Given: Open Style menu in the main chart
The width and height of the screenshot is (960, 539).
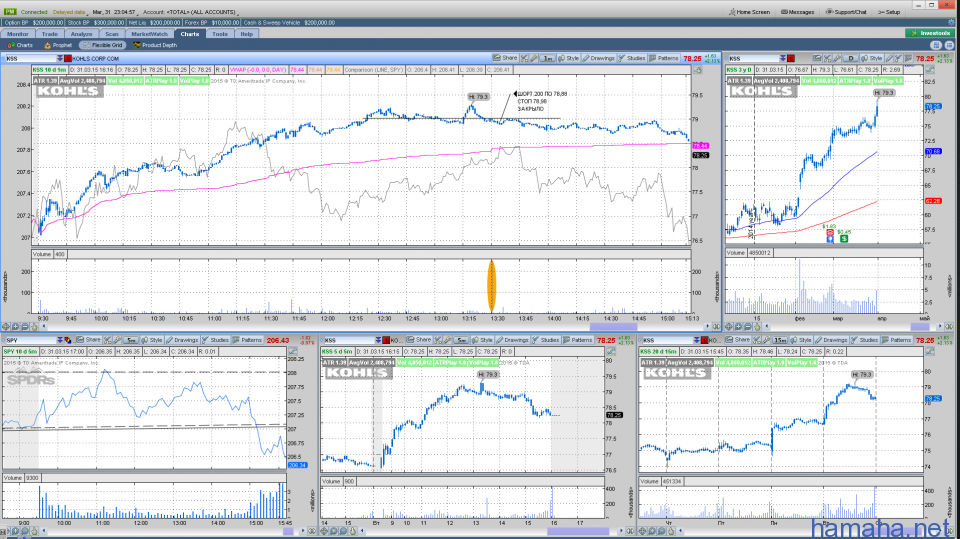Looking at the screenshot, I should point(568,58).
